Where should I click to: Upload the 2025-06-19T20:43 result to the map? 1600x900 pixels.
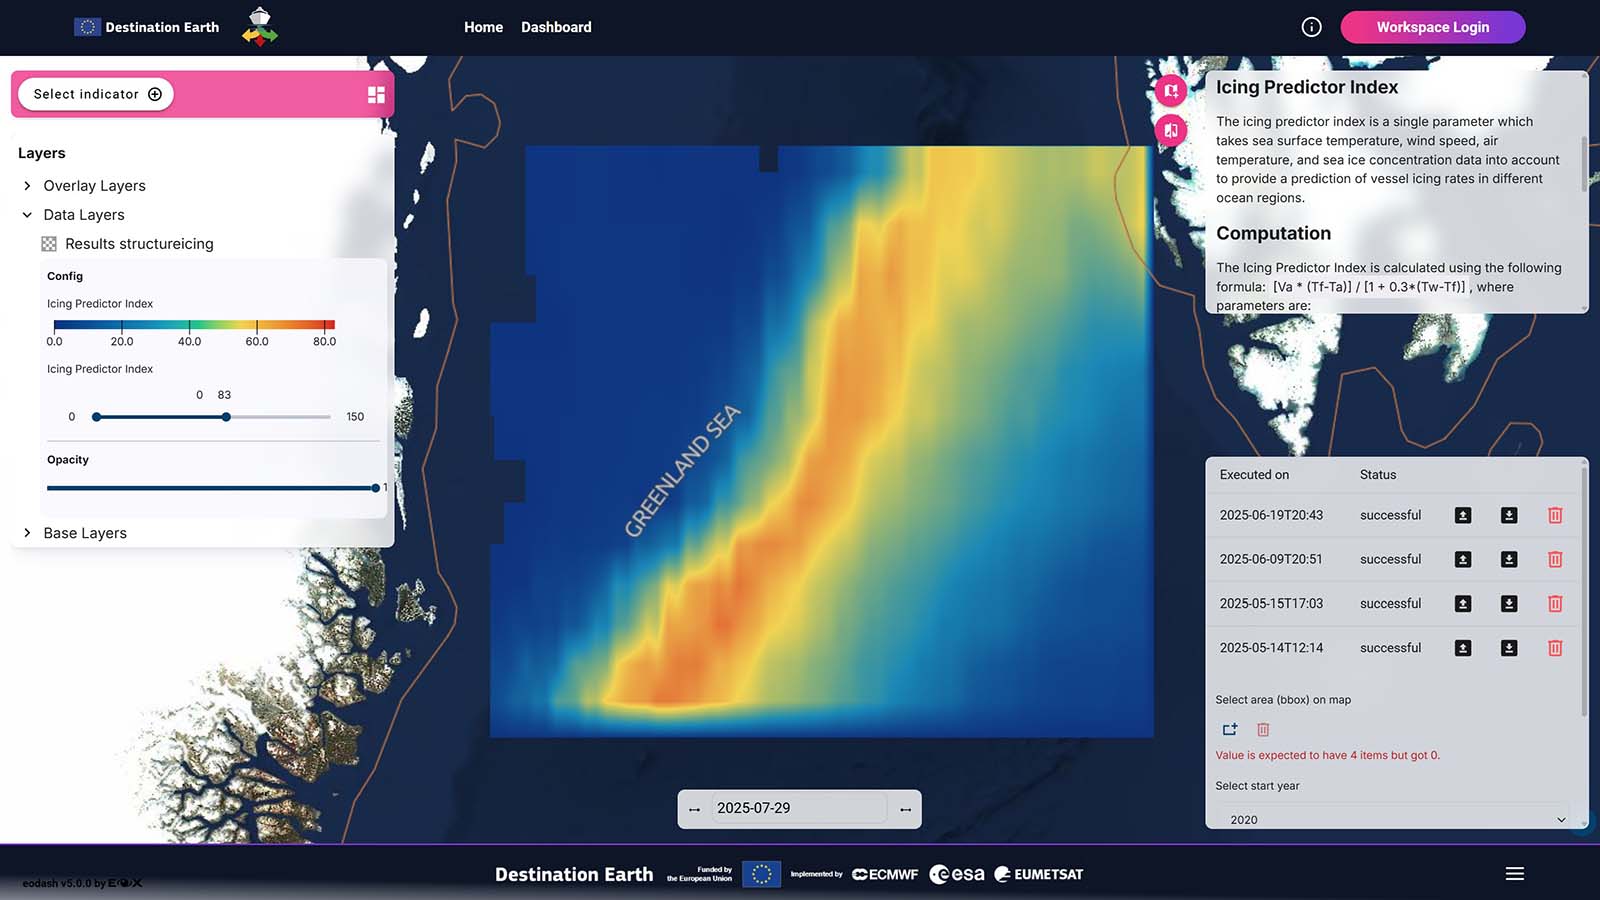[x=1462, y=515]
